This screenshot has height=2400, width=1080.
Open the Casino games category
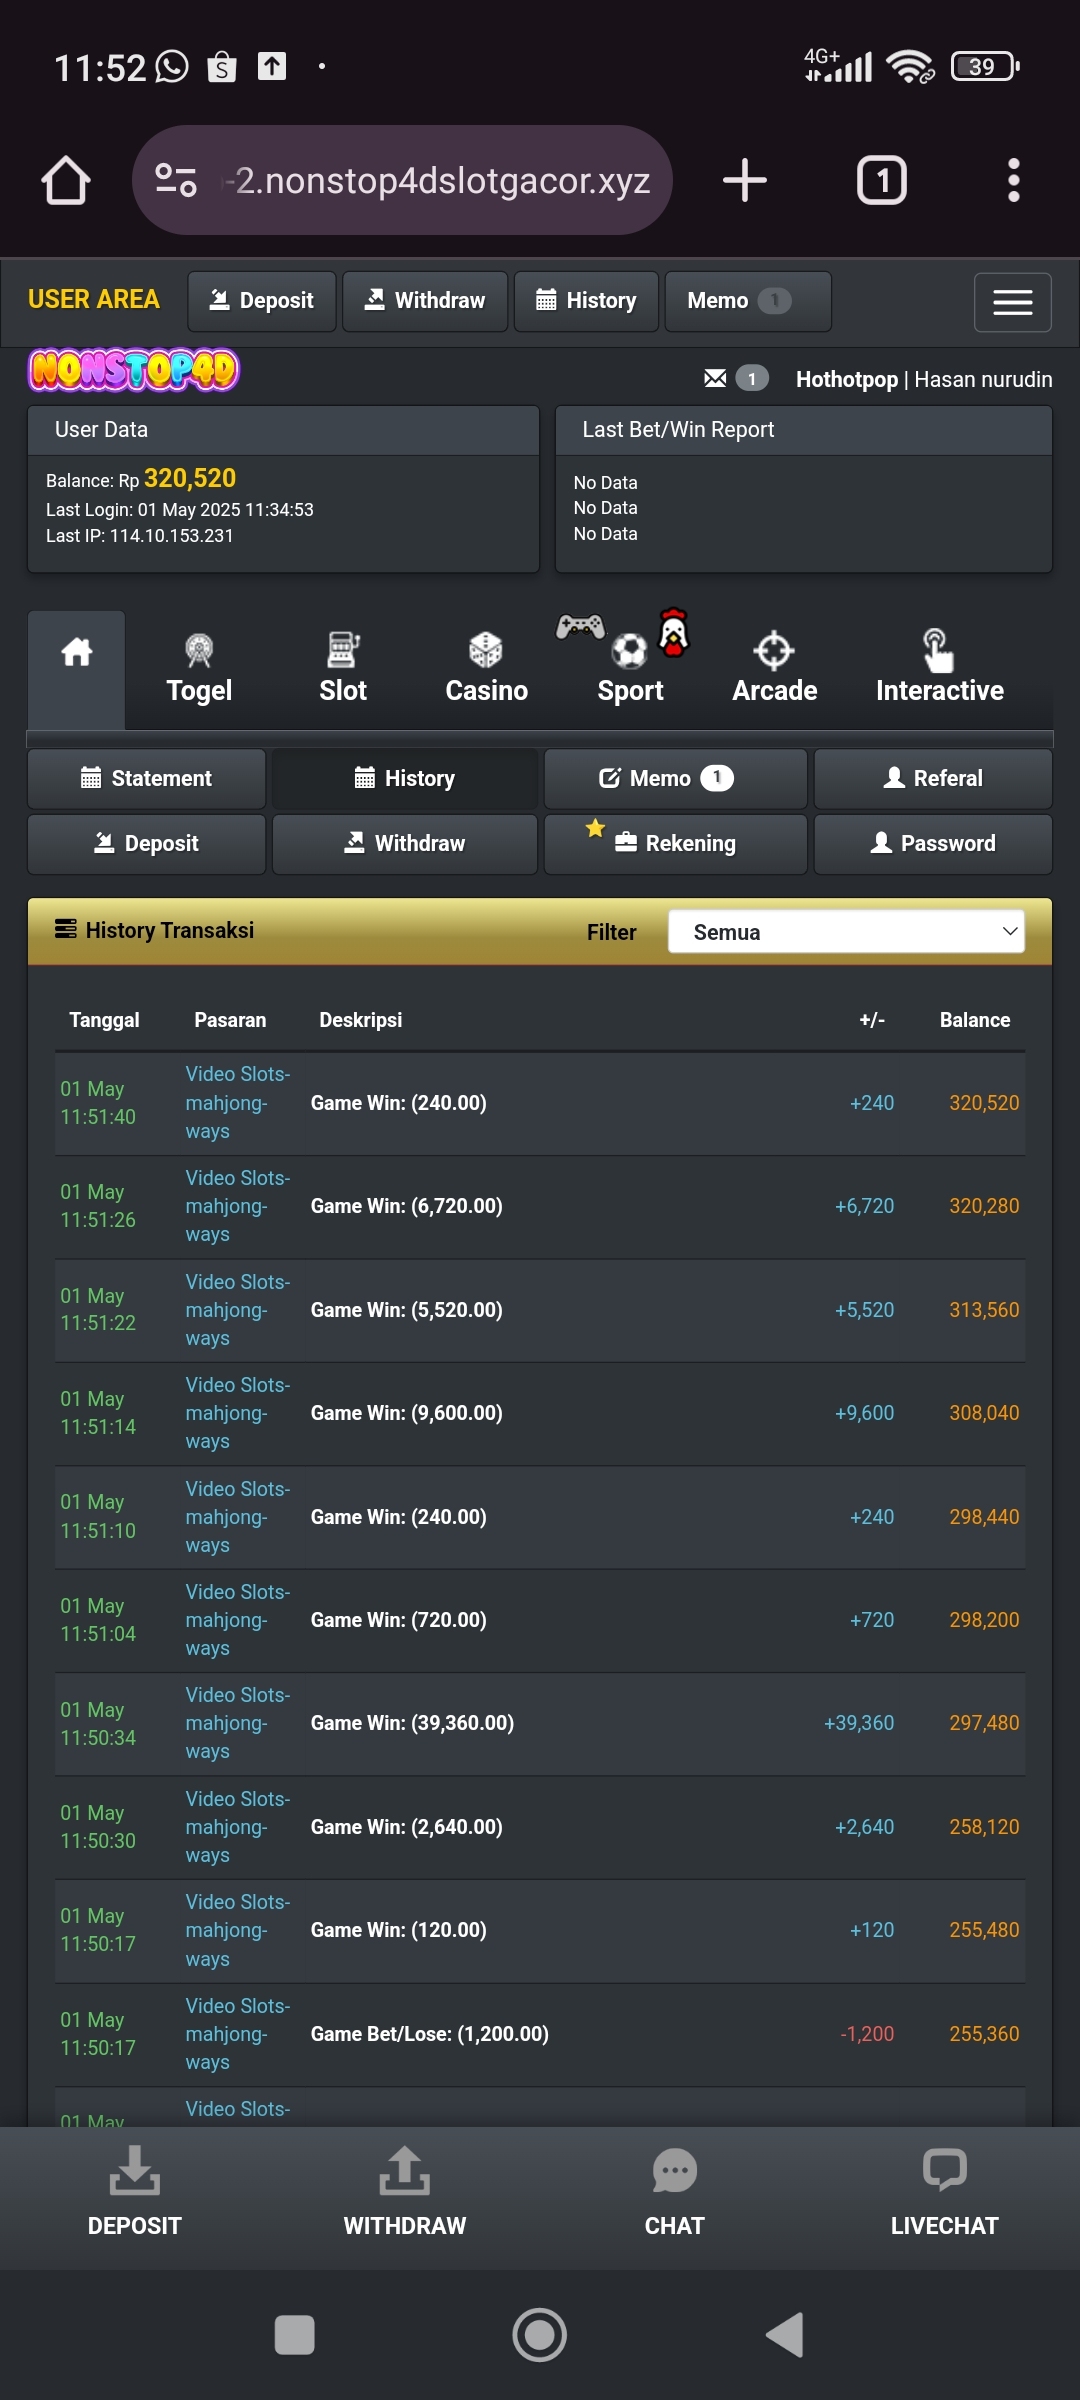(486, 668)
